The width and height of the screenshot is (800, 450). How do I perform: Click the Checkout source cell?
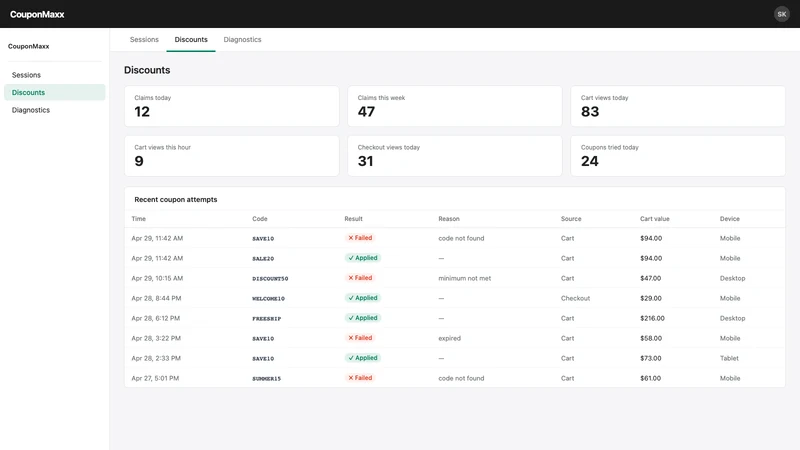(x=575, y=298)
